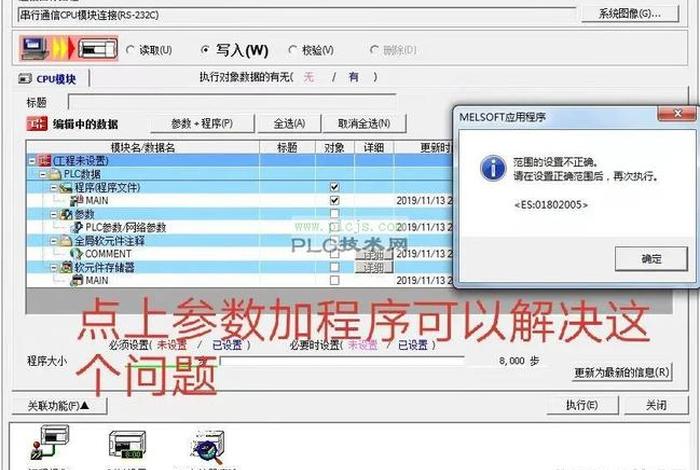Close the MELSOFT应用程序 dialog with X
700x470 pixels.
click(x=677, y=114)
